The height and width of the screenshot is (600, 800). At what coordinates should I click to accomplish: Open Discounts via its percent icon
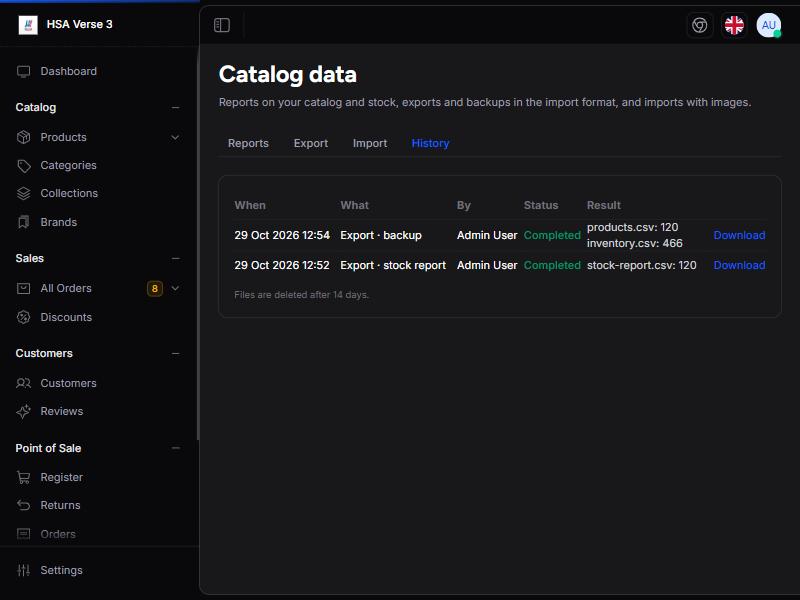click(x=23, y=317)
